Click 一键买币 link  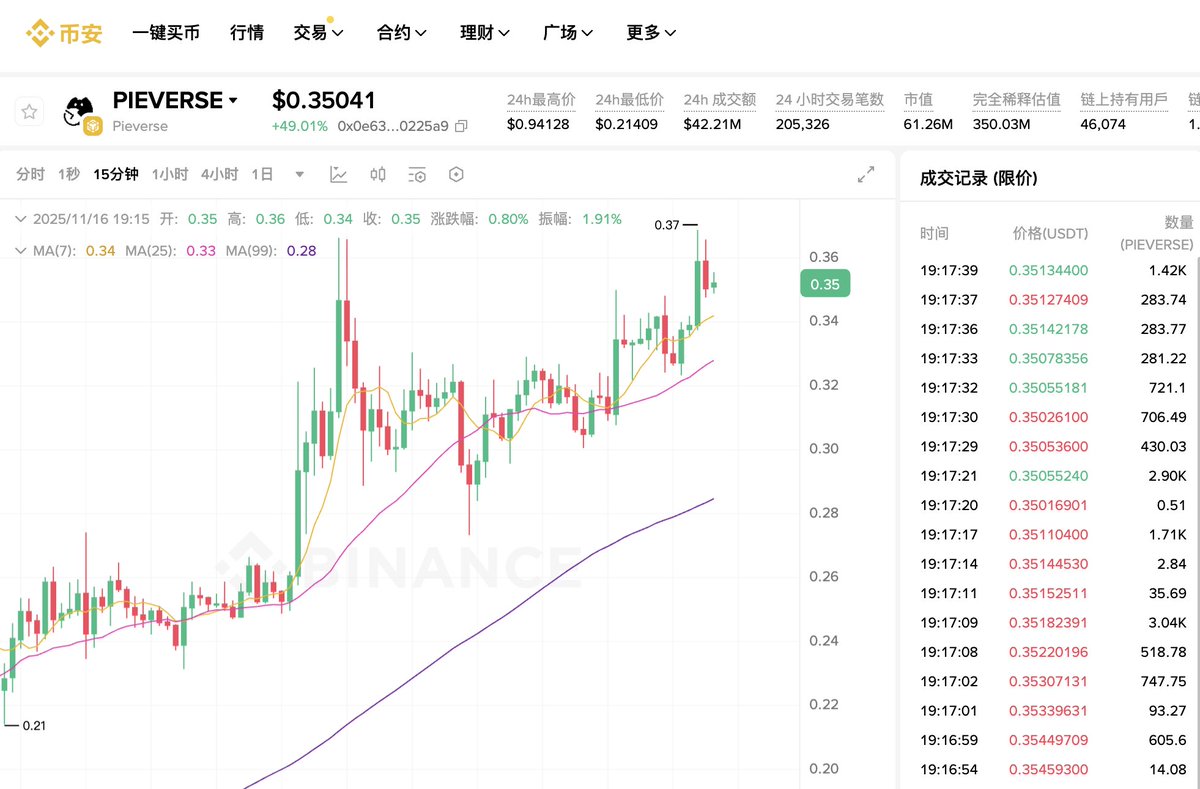[166, 32]
